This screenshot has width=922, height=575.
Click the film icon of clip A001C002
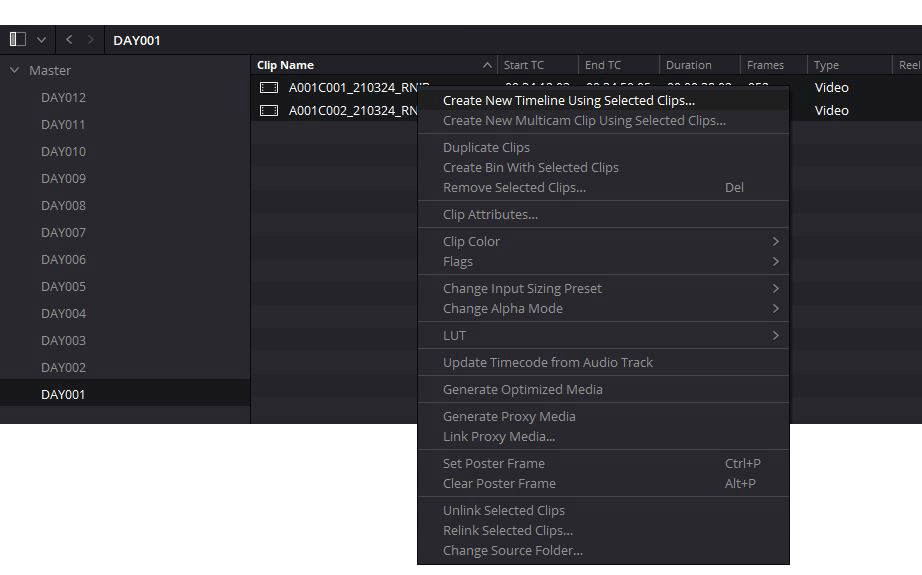(x=269, y=110)
